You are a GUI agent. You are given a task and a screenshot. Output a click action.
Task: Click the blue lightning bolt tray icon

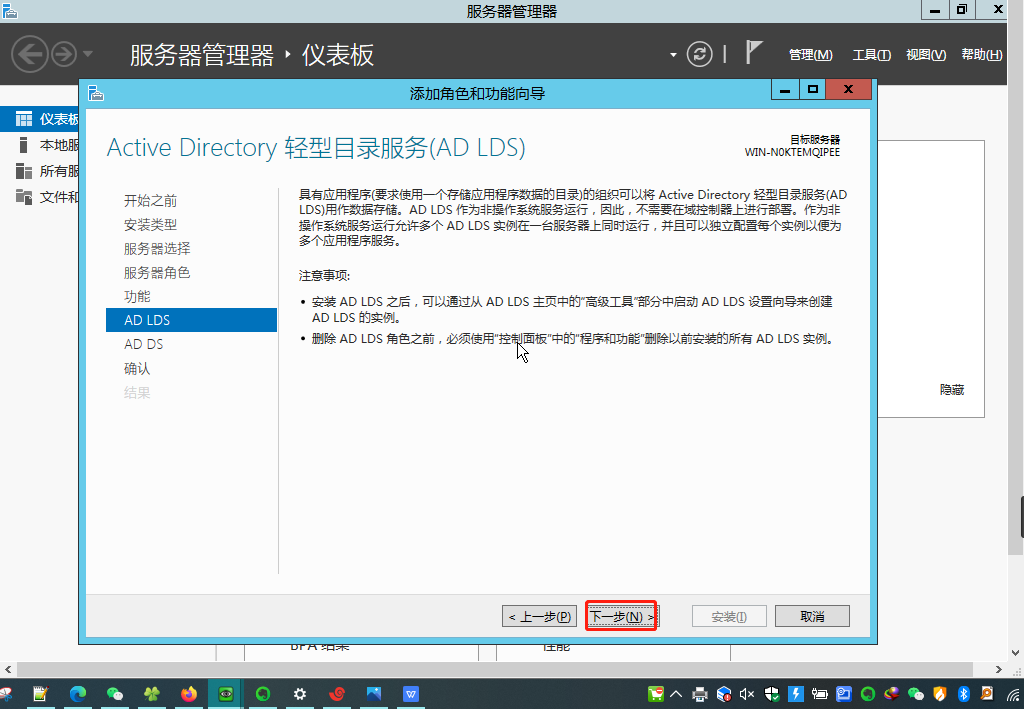coord(795,694)
